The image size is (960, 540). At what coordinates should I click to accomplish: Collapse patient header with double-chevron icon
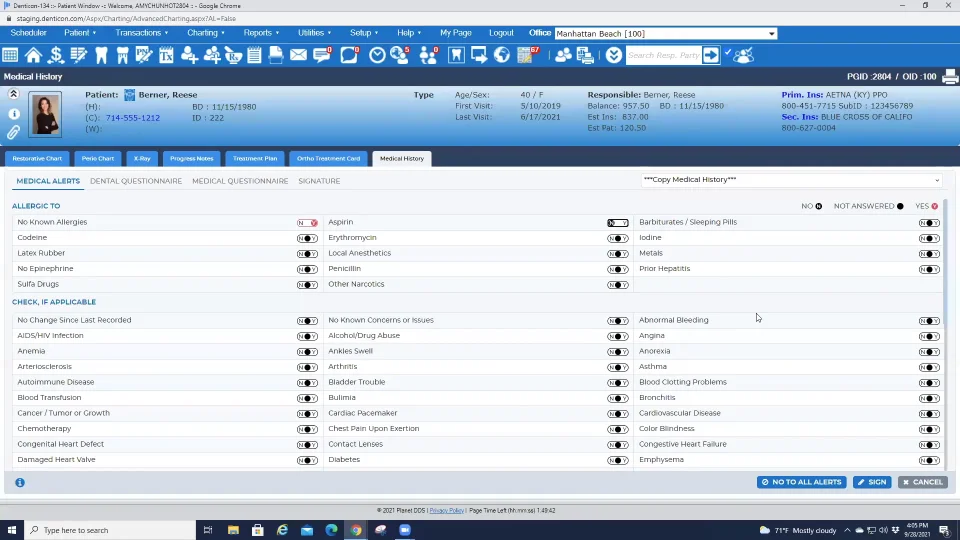click(x=13, y=94)
